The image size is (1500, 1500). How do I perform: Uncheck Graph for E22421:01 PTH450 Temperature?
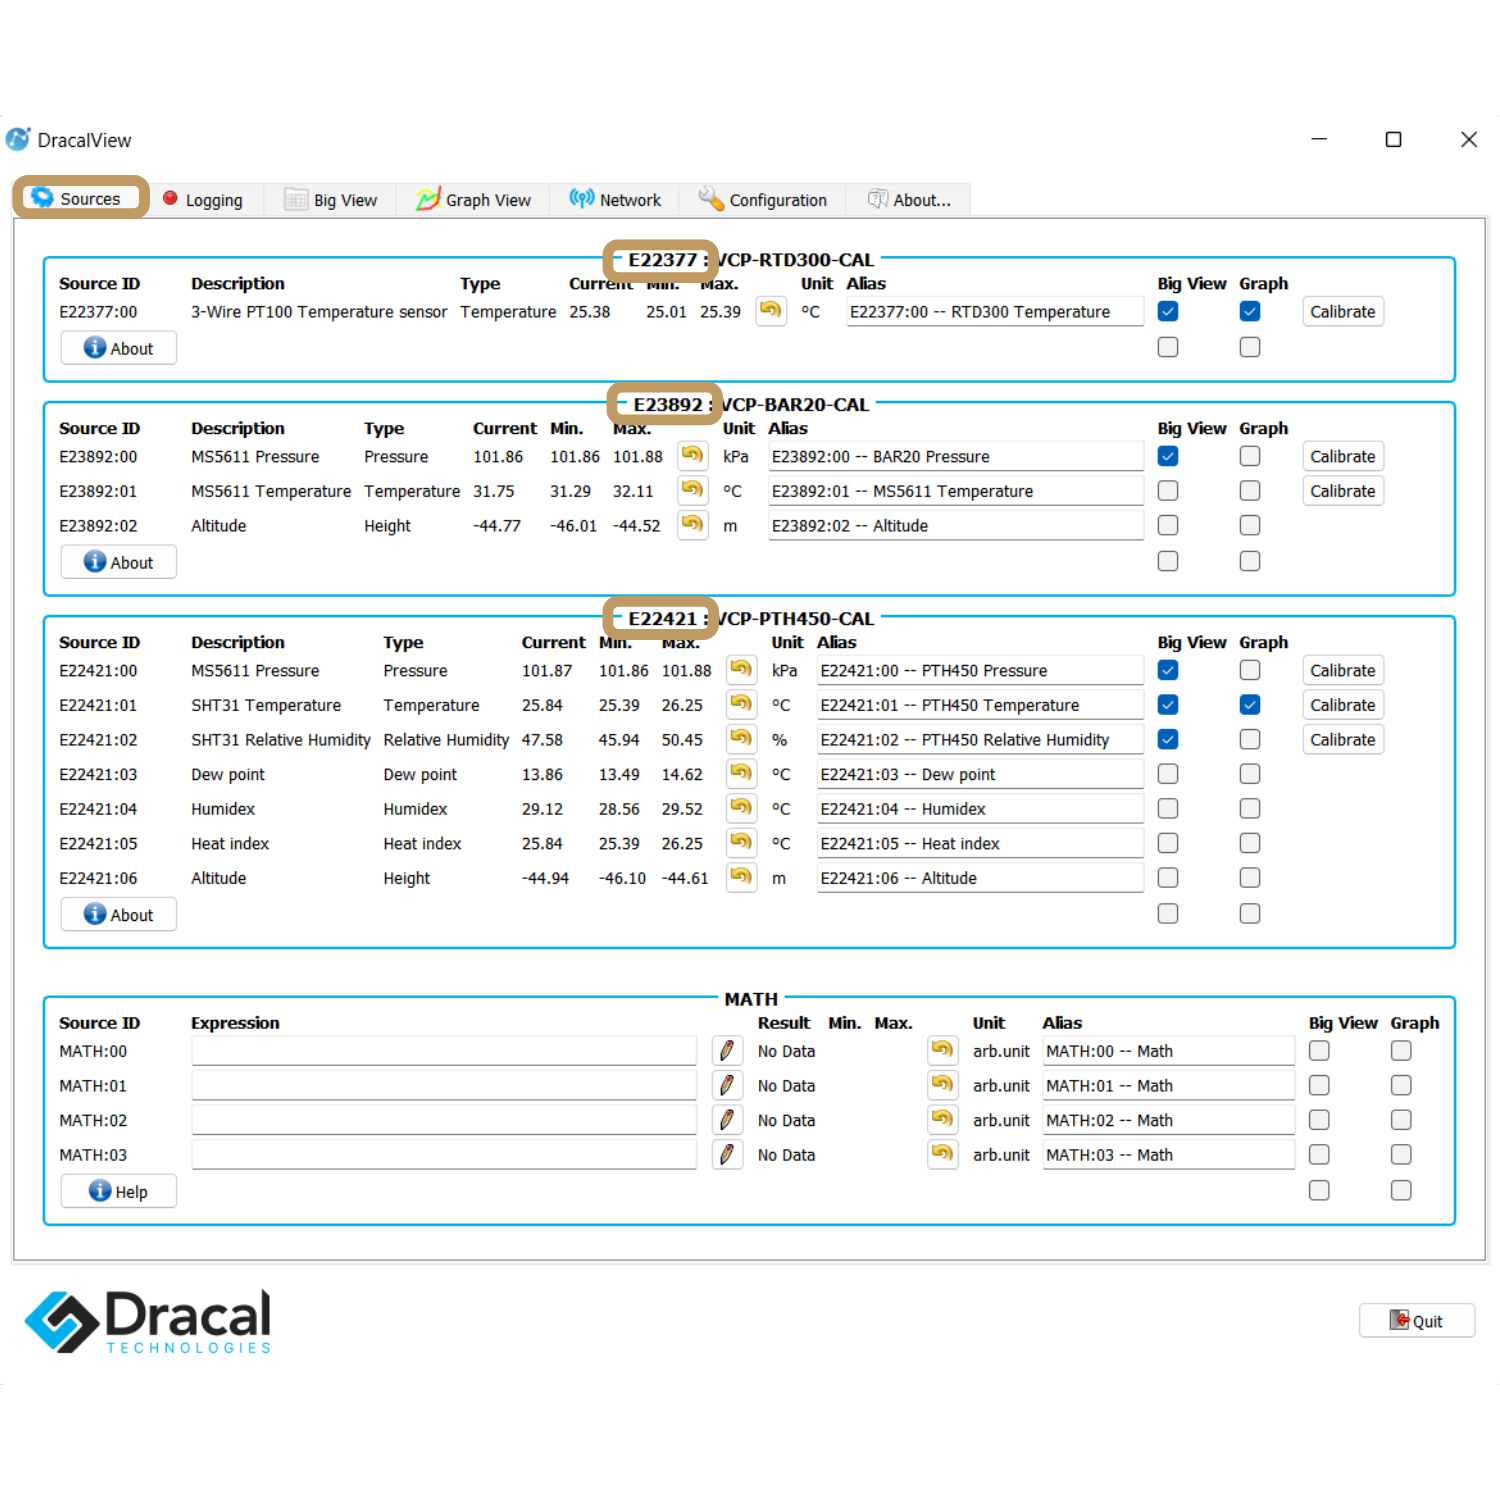[x=1250, y=705]
